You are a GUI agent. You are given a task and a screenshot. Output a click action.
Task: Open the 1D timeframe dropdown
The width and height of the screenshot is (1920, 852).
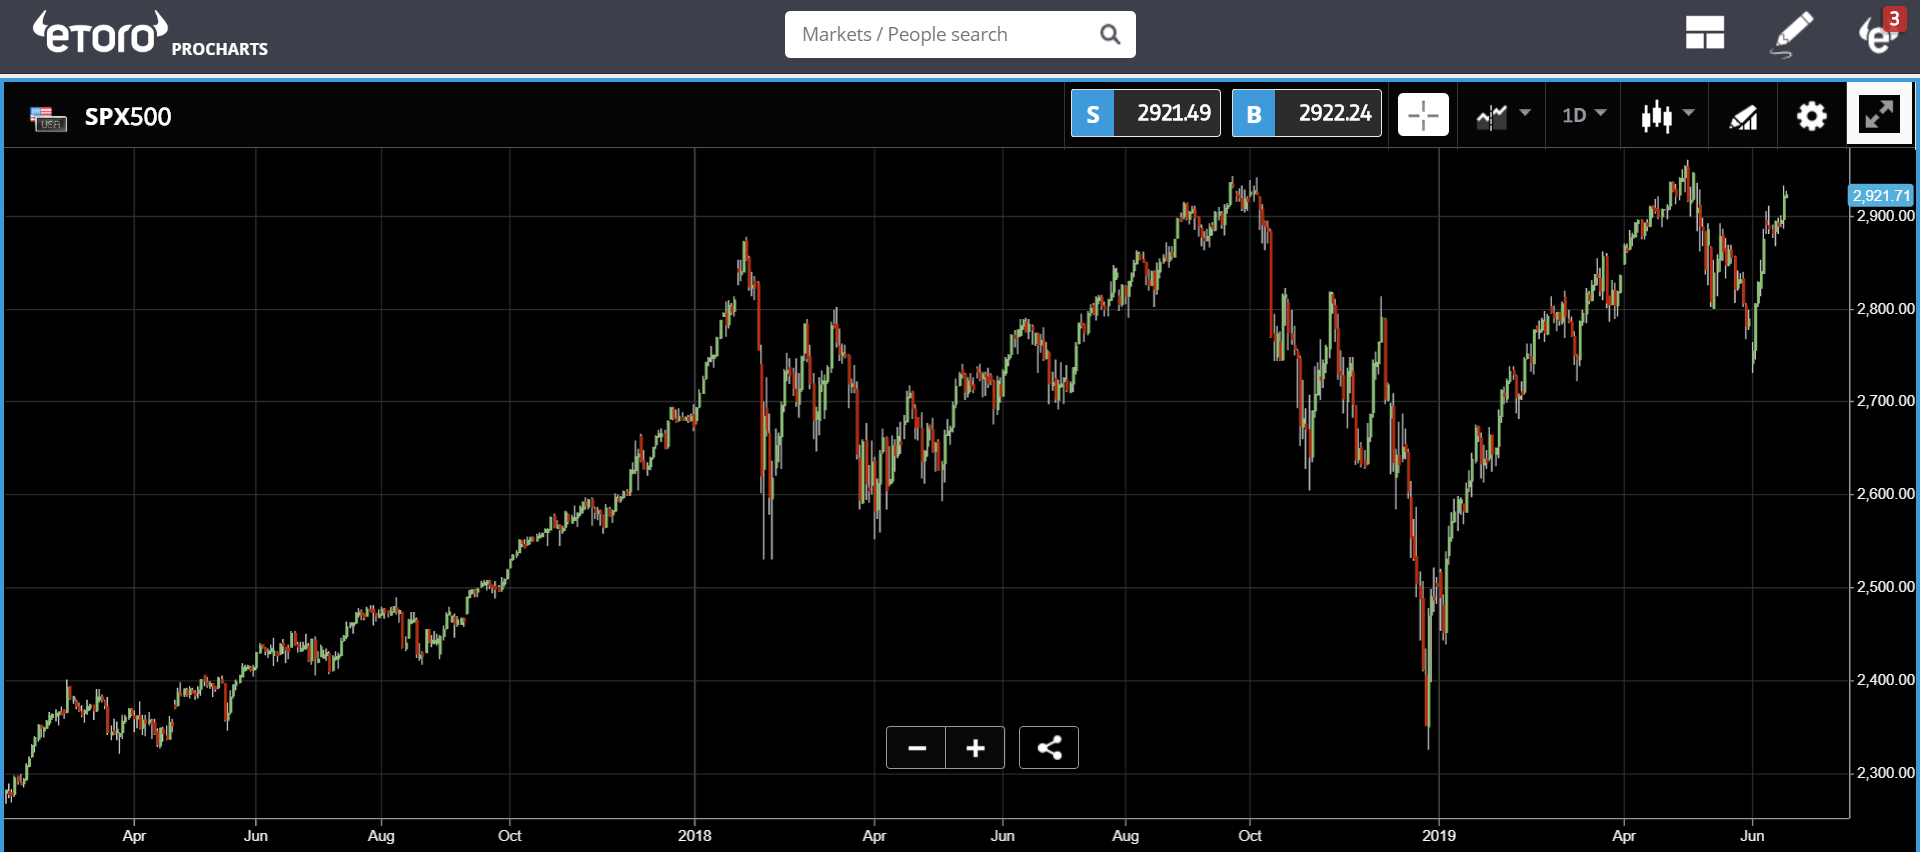click(1584, 115)
